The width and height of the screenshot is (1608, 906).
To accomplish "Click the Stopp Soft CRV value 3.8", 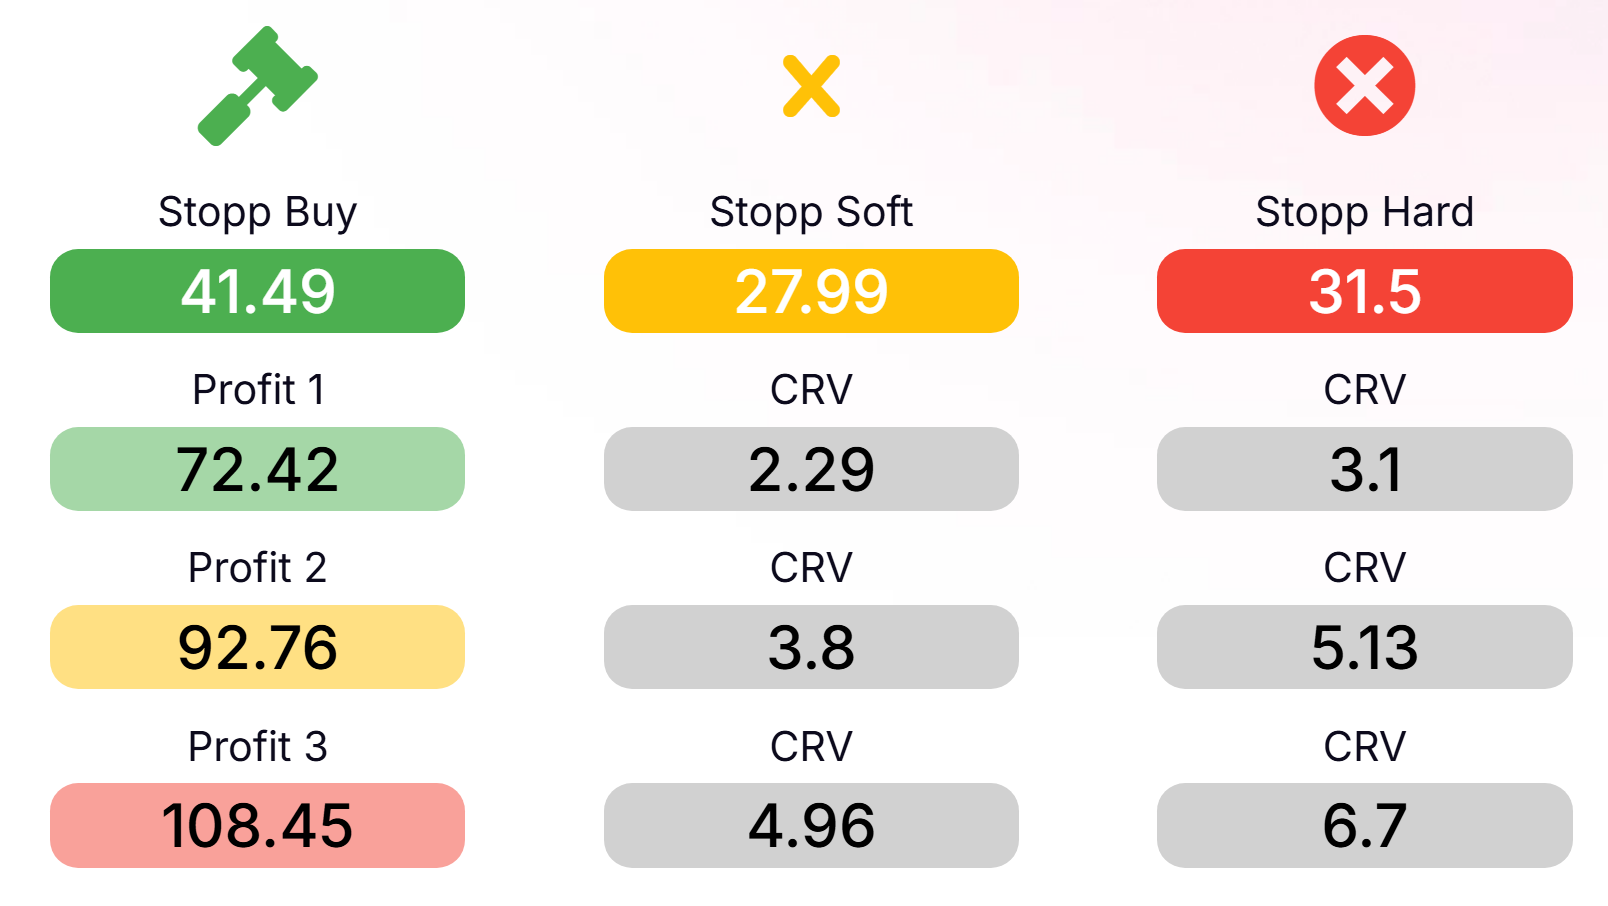I will pos(811,647).
